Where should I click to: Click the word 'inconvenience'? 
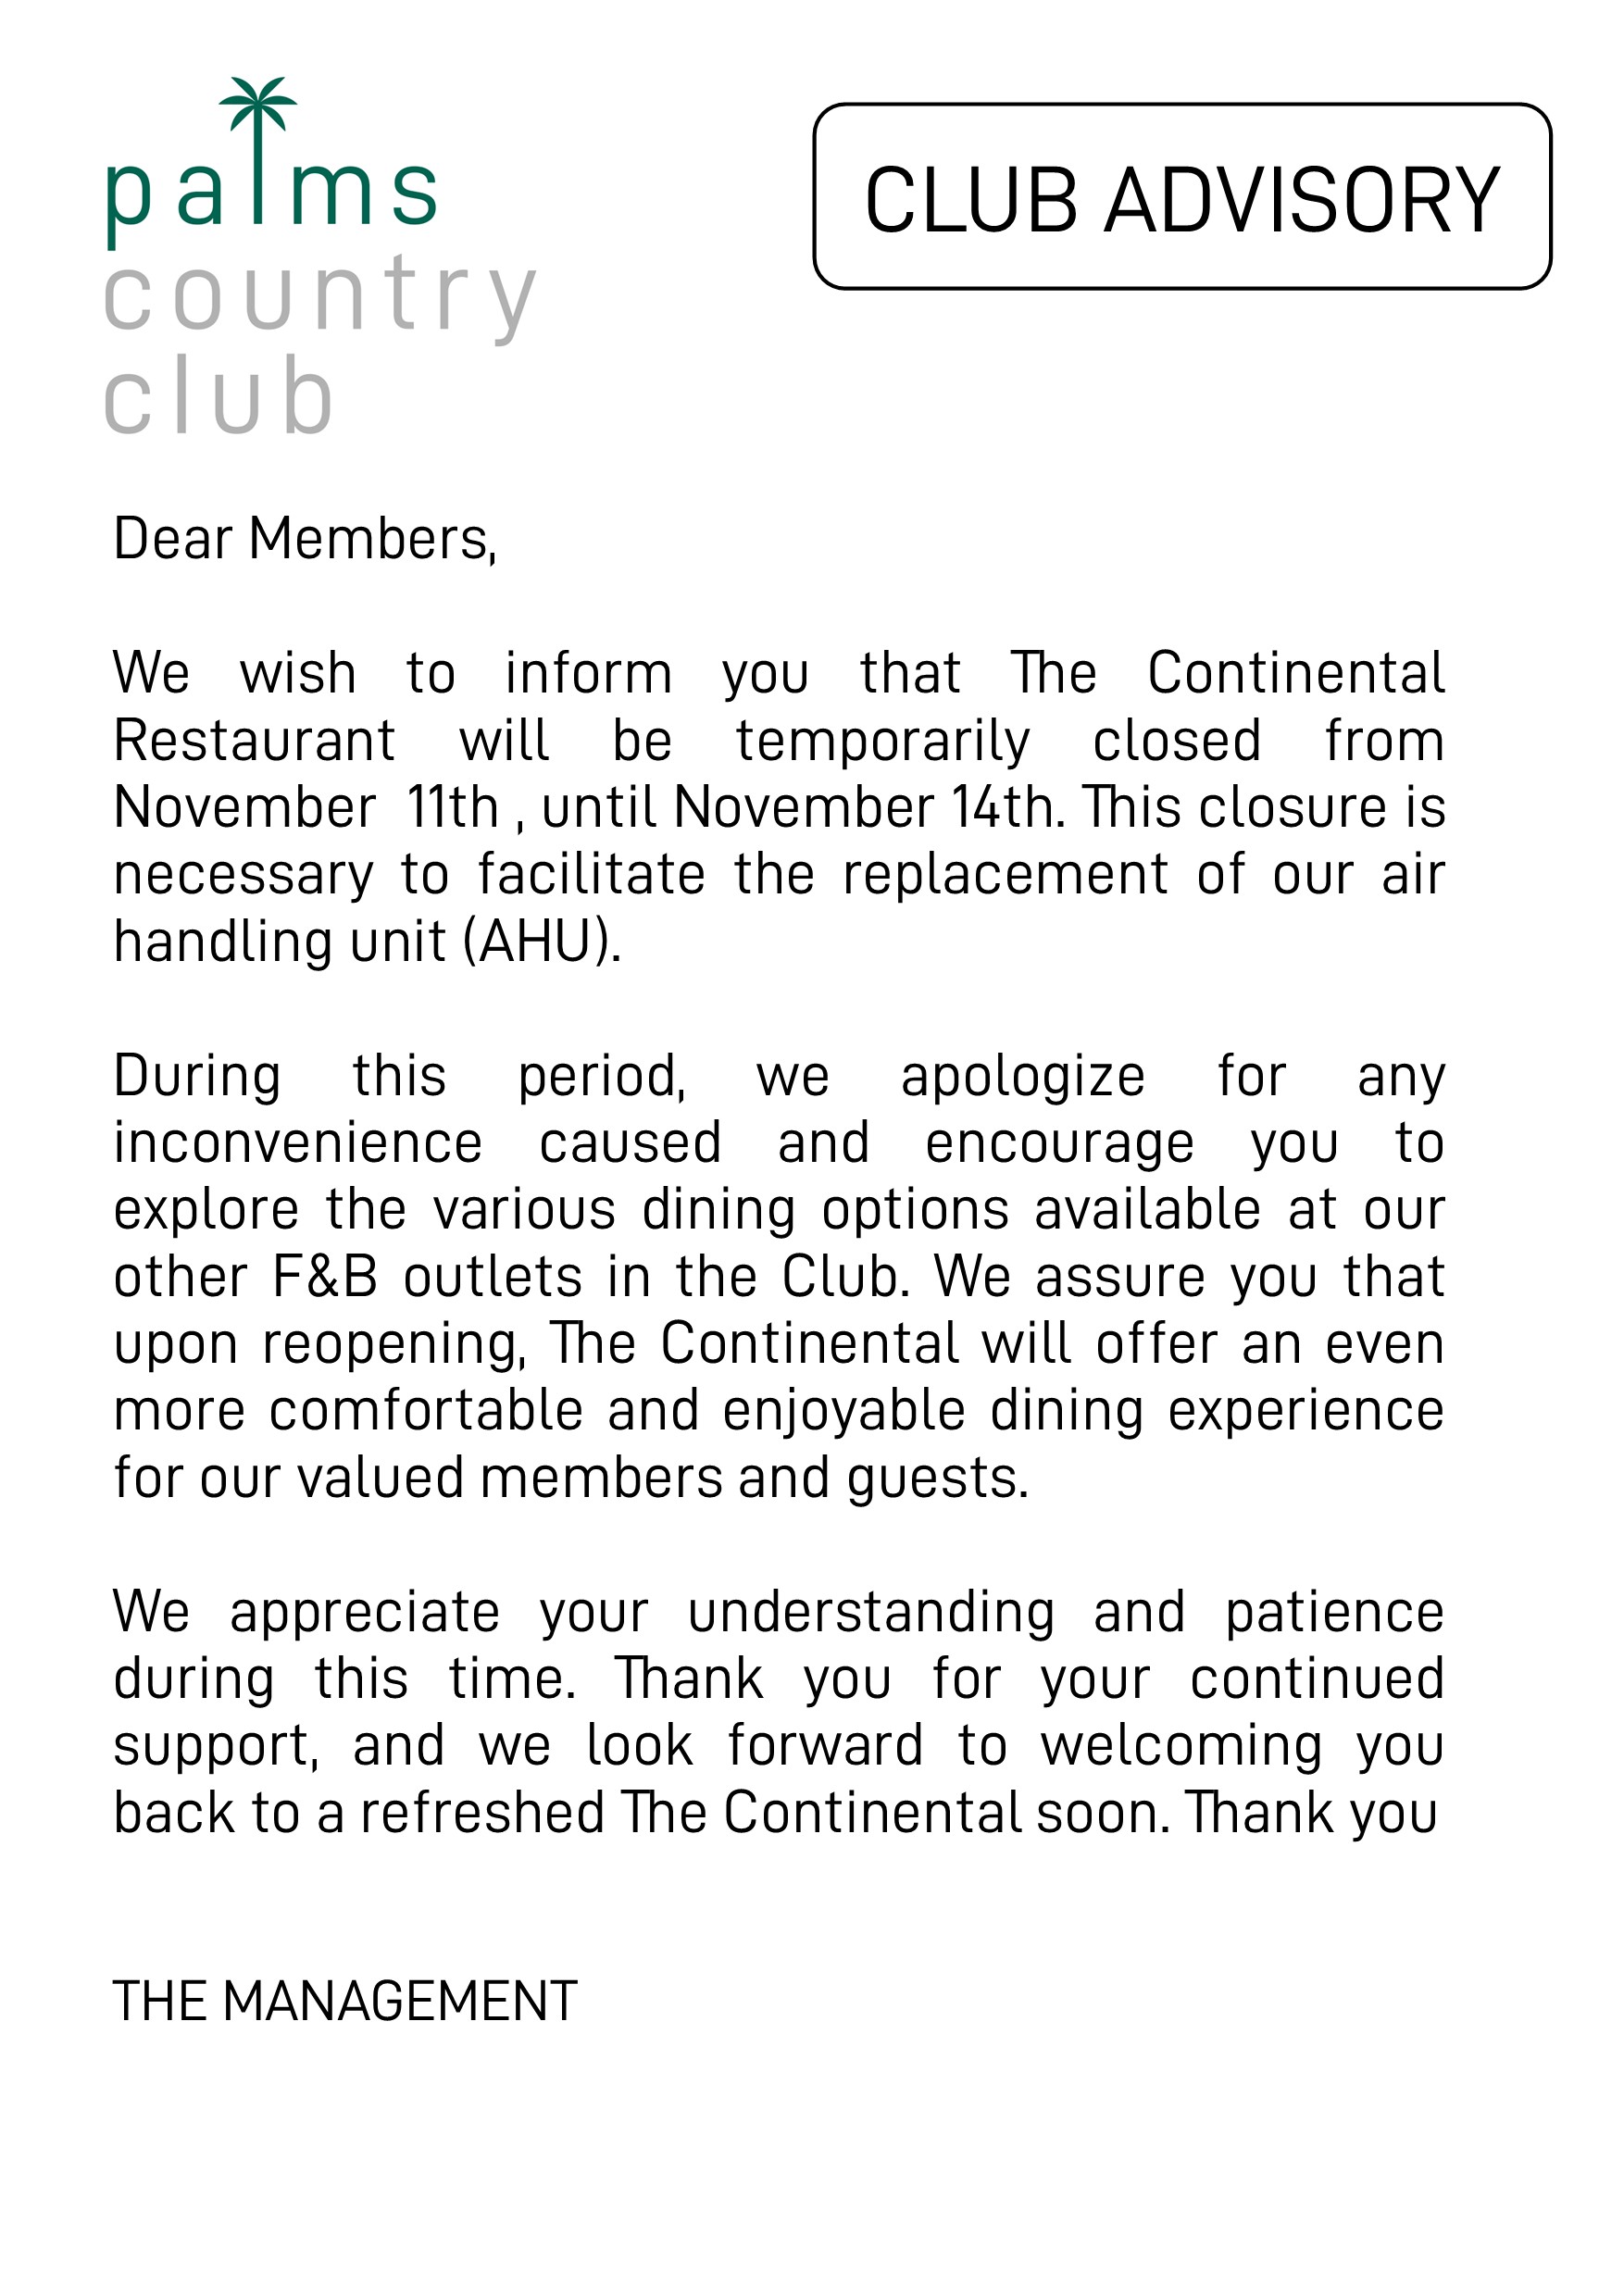tap(298, 1144)
